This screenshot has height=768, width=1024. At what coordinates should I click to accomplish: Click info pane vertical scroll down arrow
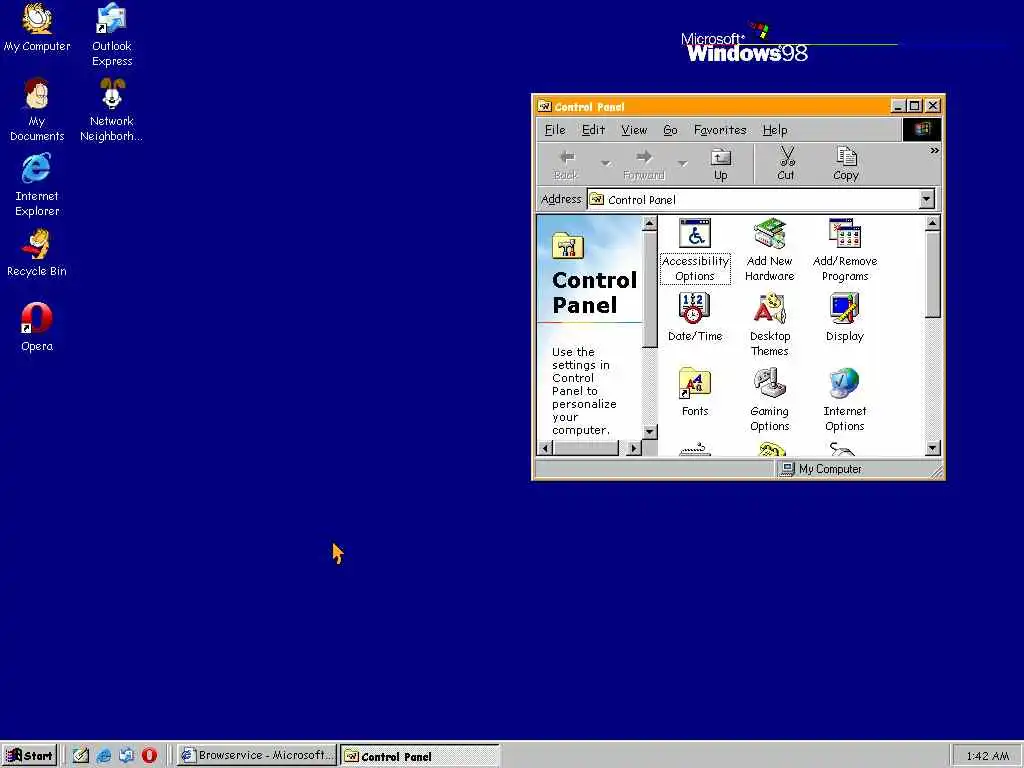[x=649, y=432]
